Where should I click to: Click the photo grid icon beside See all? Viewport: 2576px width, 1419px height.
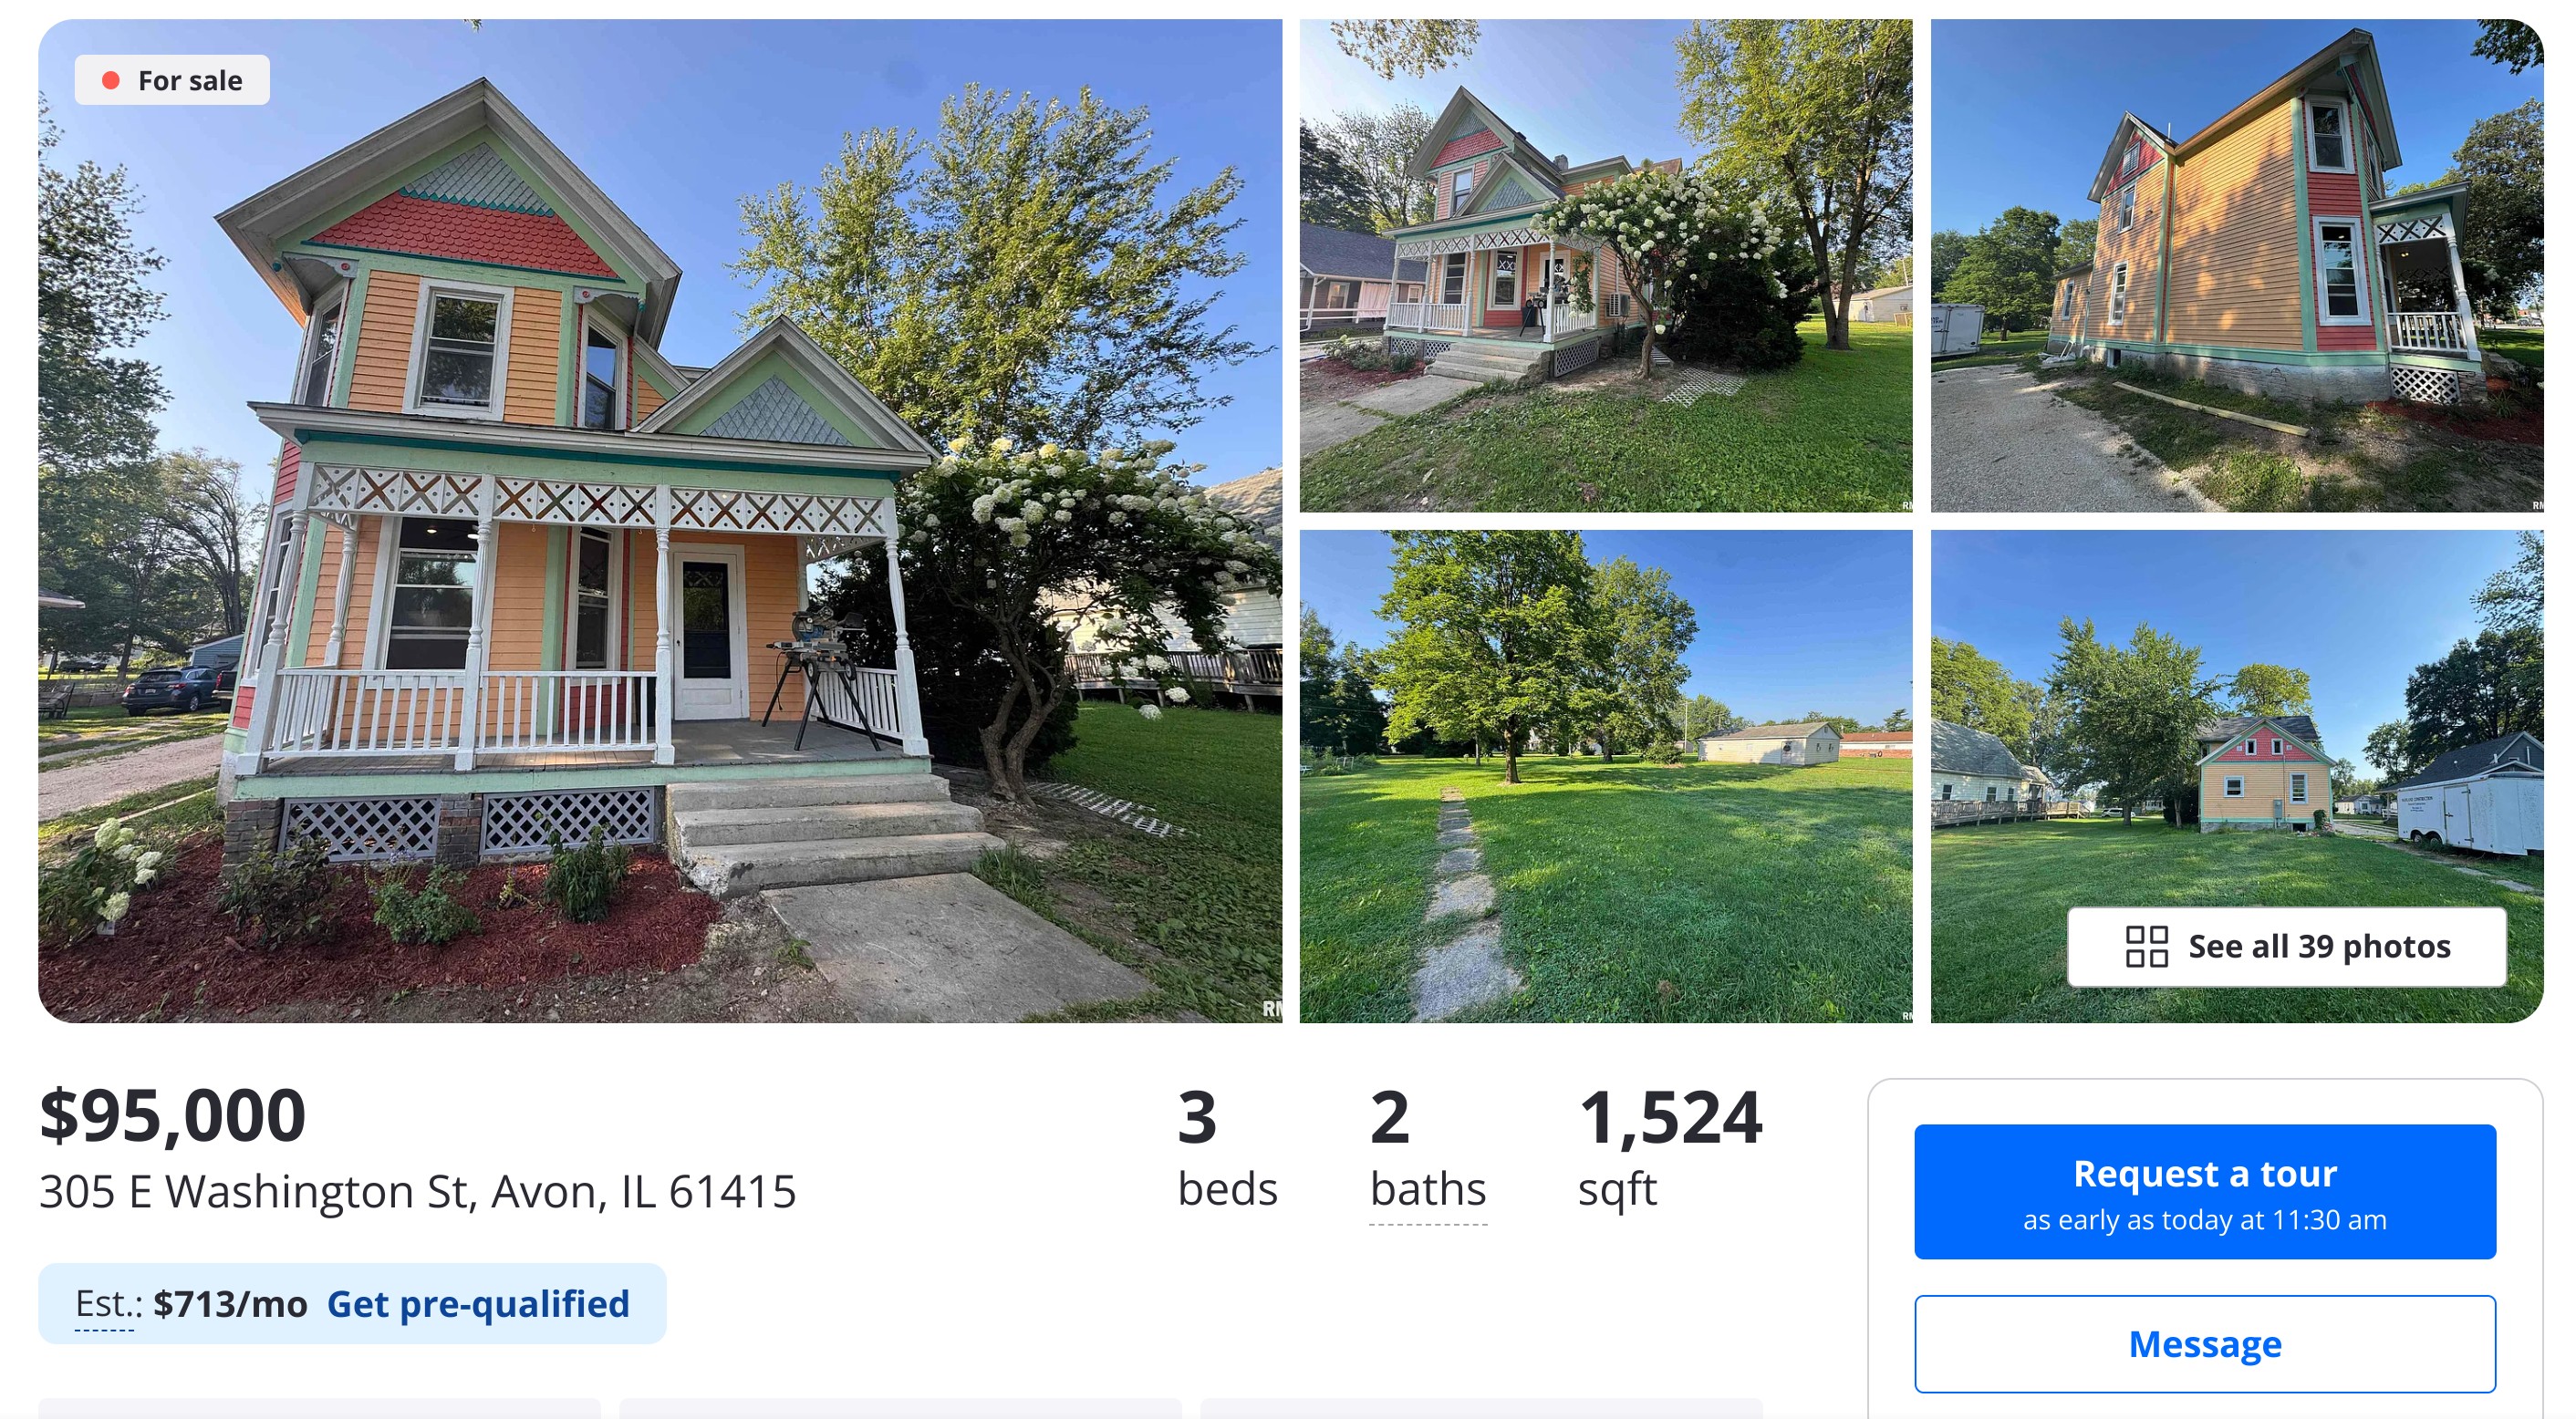pos(2146,946)
